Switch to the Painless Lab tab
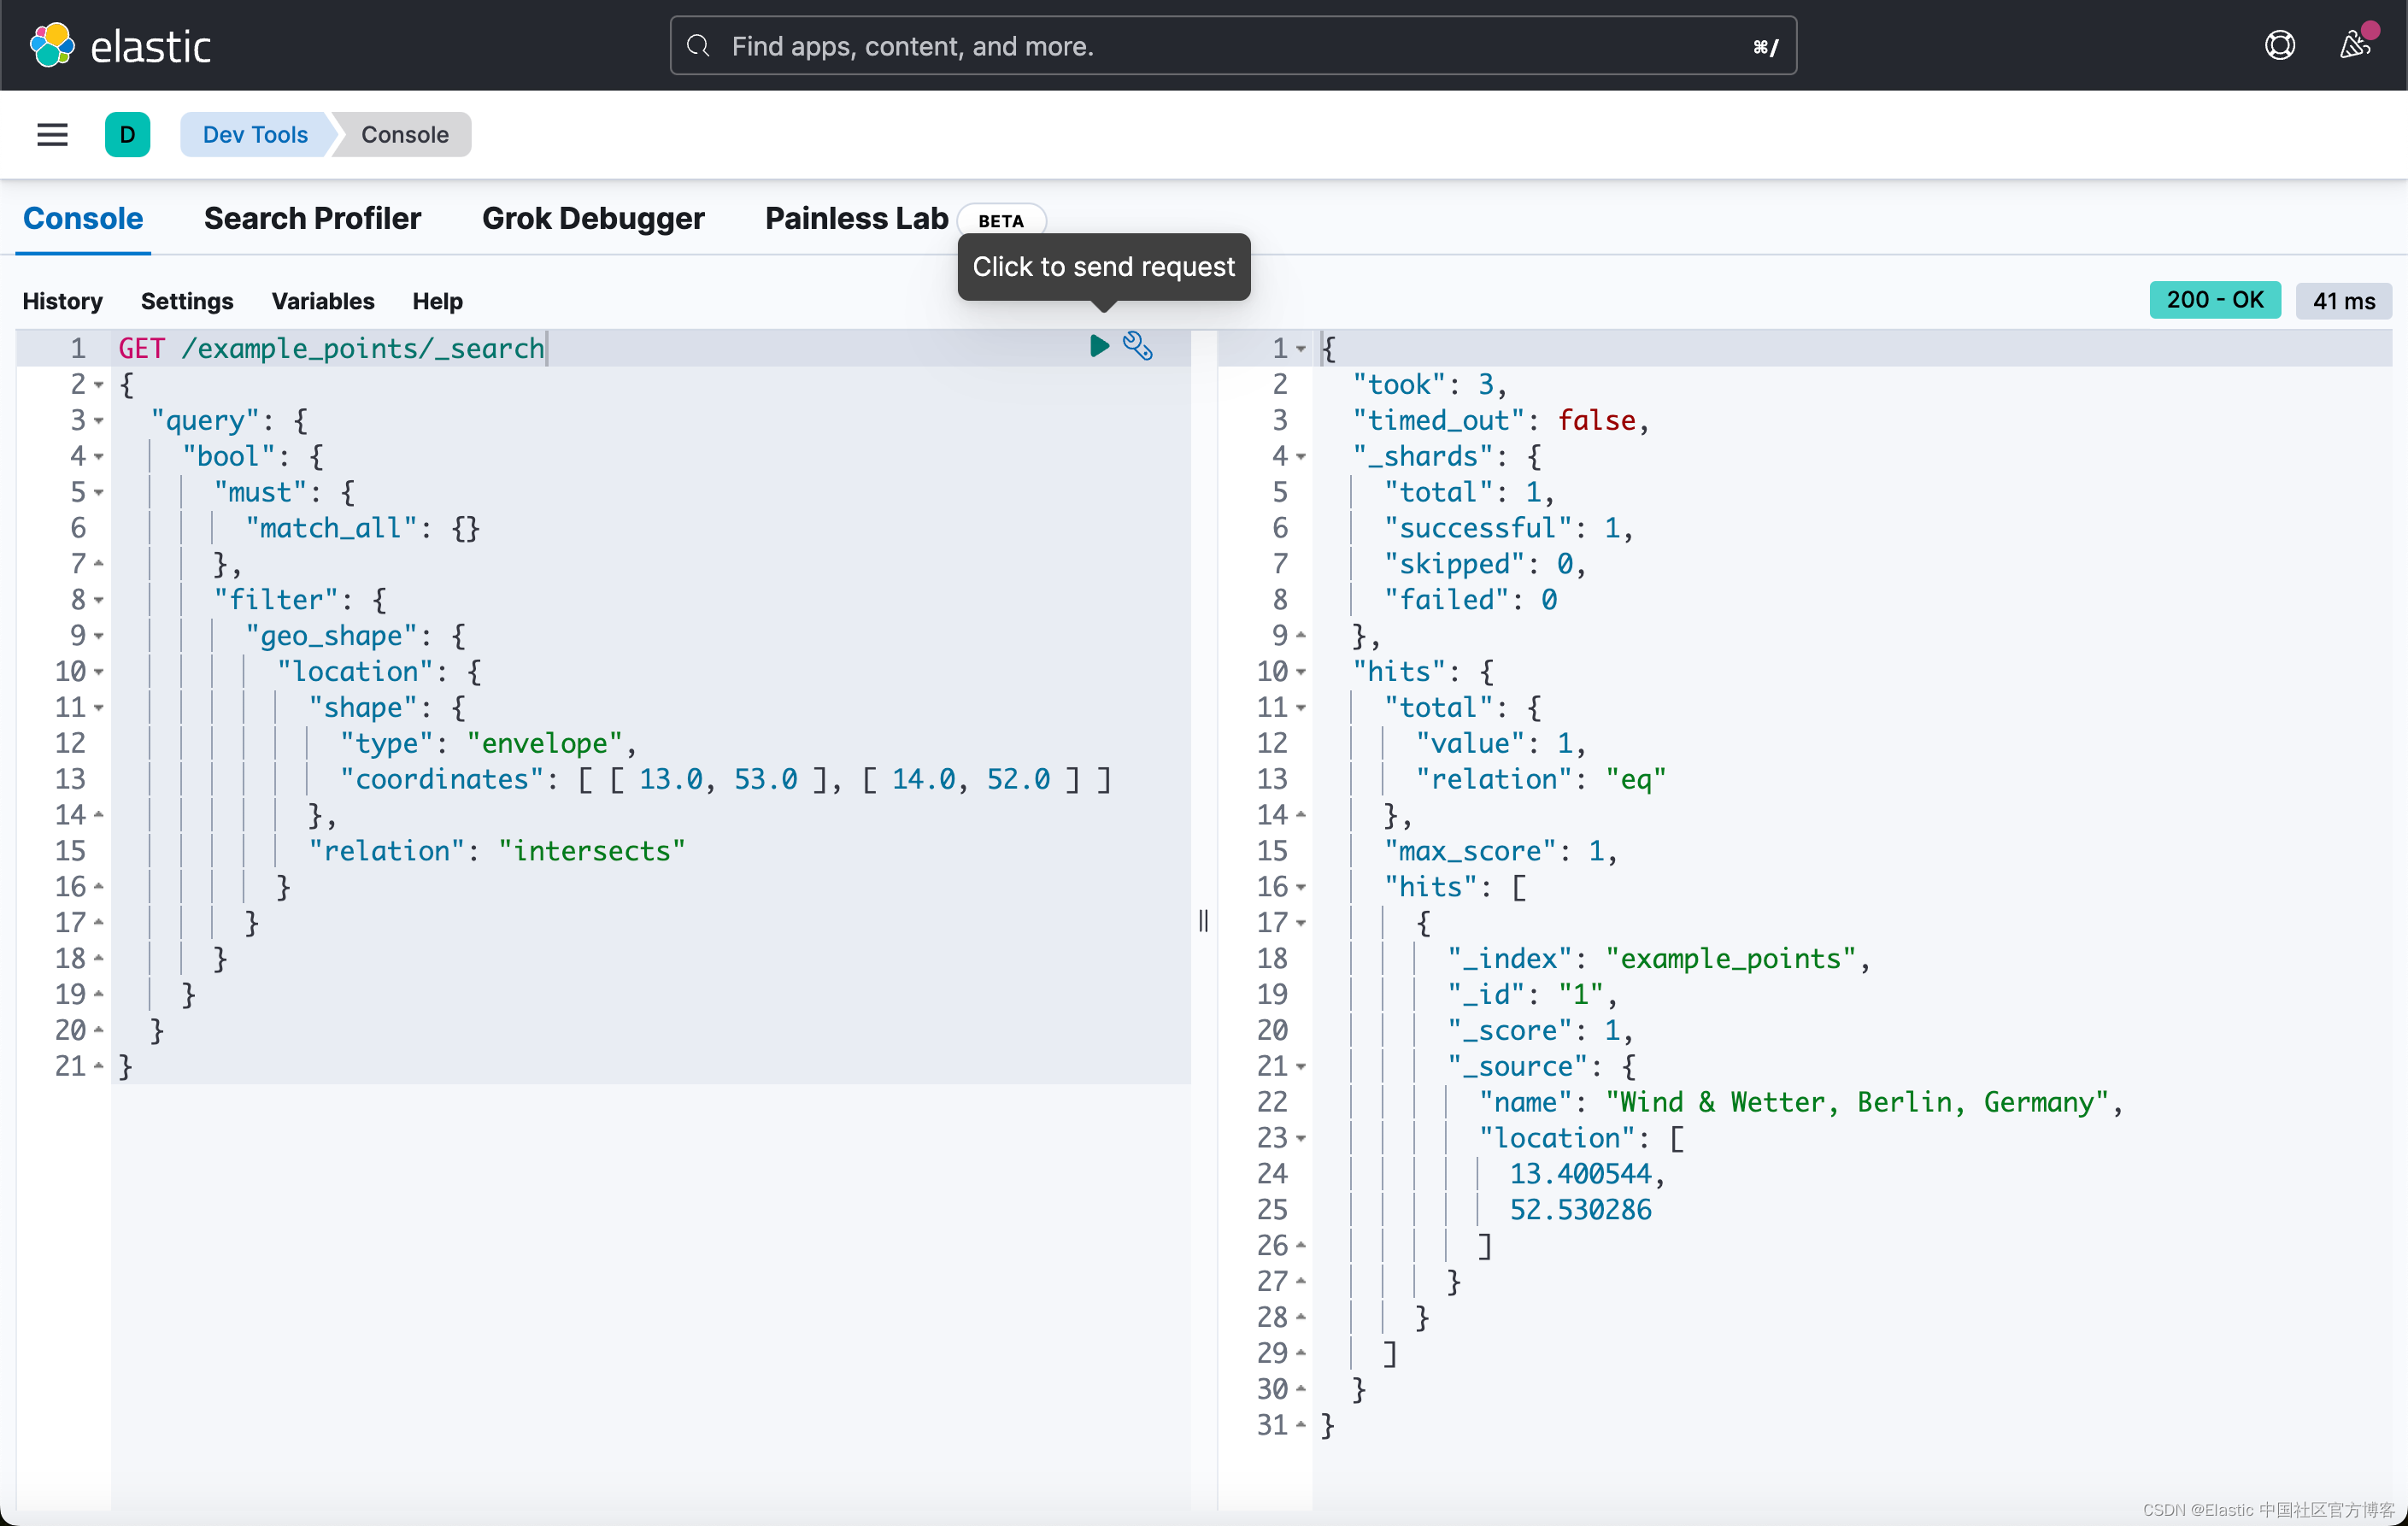This screenshot has height=1526, width=2408. pyautogui.click(x=855, y=218)
